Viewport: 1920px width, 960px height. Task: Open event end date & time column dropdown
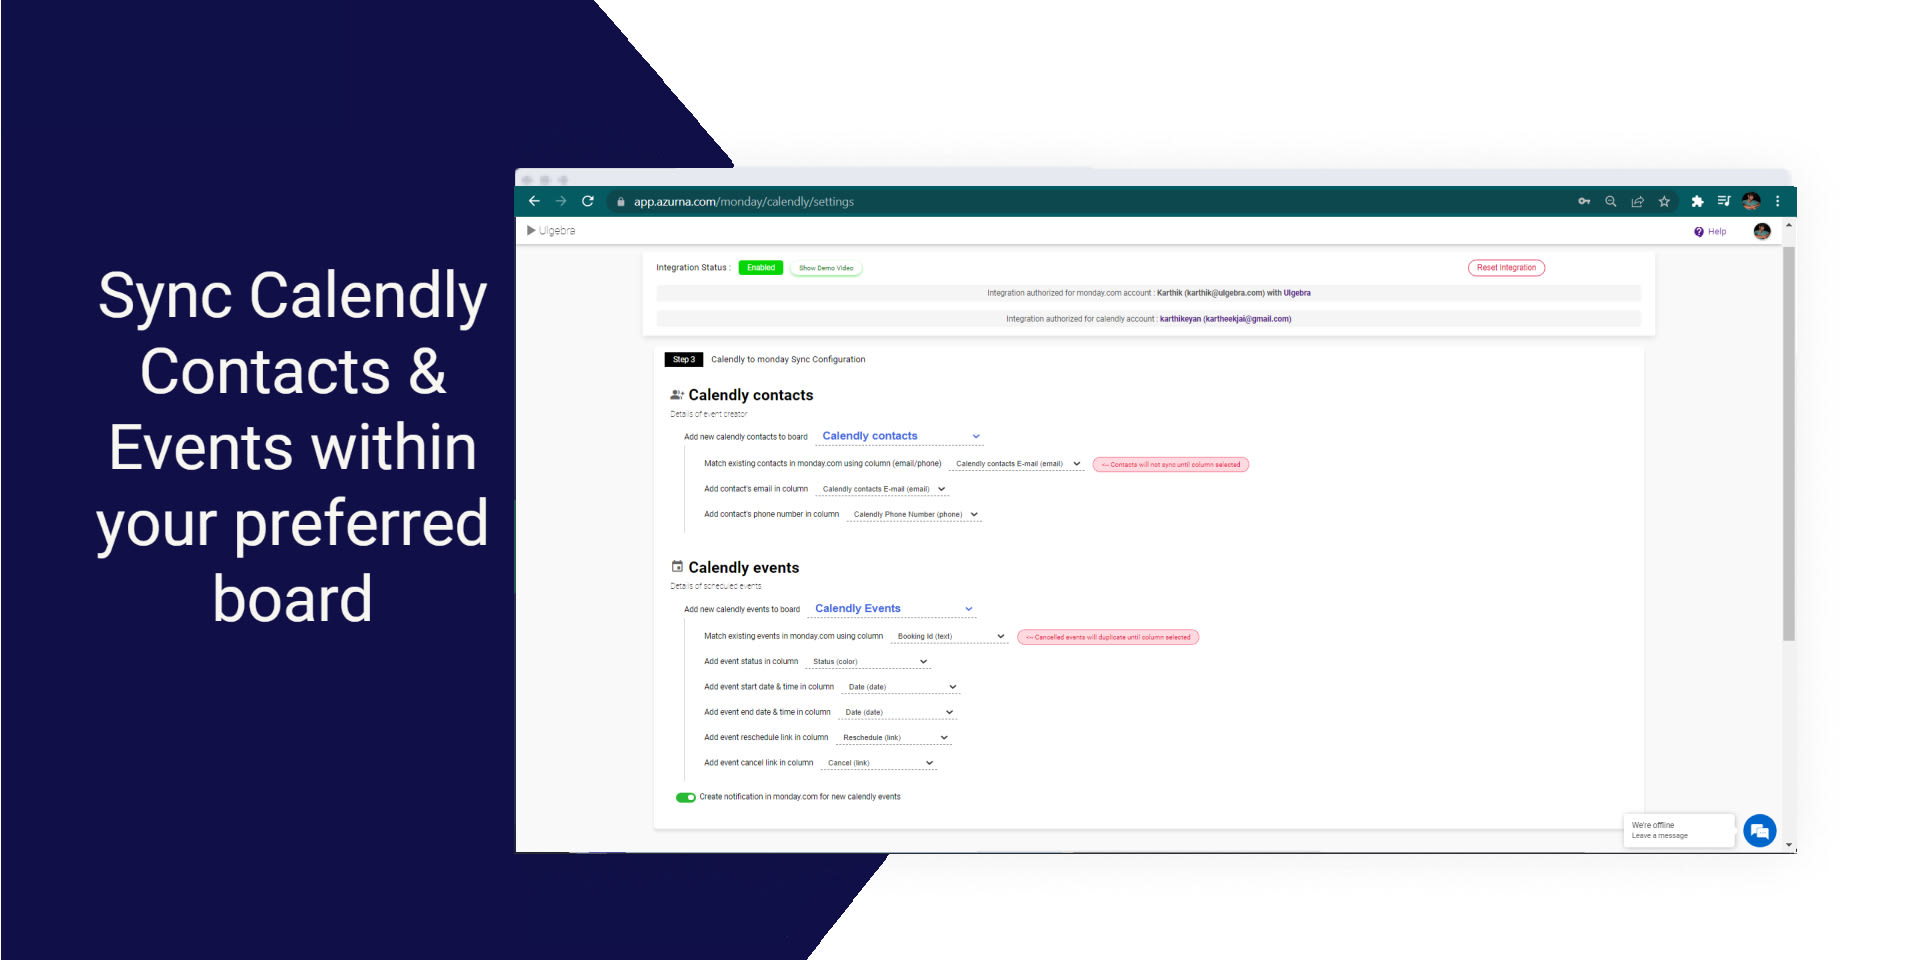(898, 713)
